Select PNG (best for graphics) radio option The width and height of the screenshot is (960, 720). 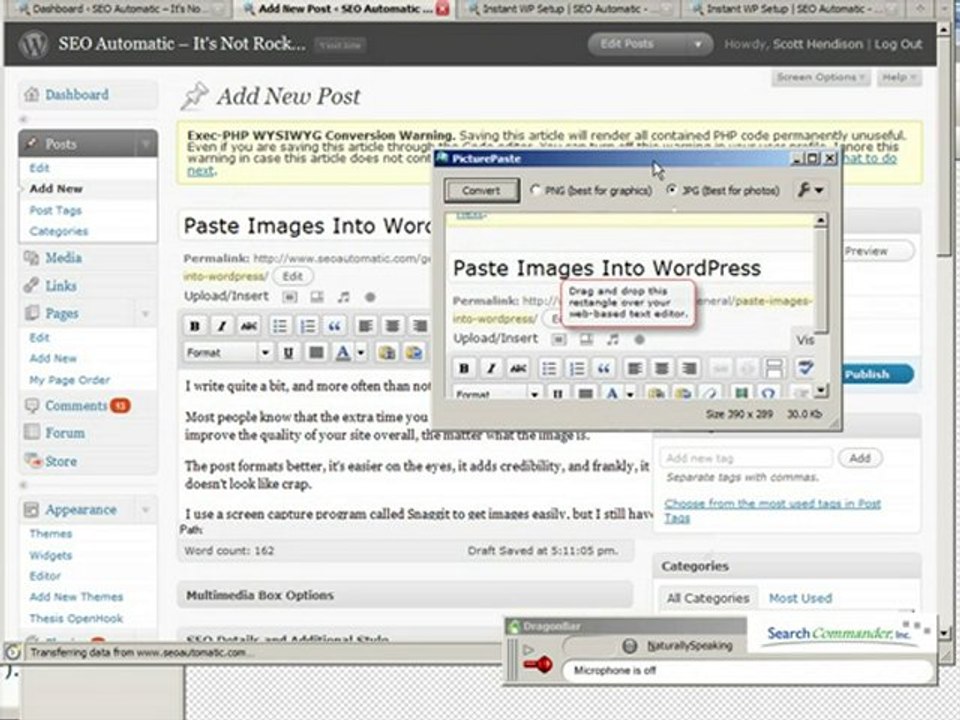(535, 190)
